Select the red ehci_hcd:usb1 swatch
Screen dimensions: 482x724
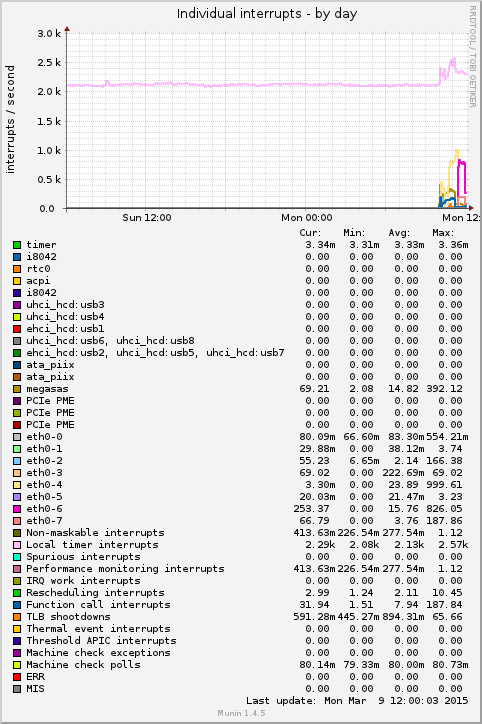click(x=17, y=329)
